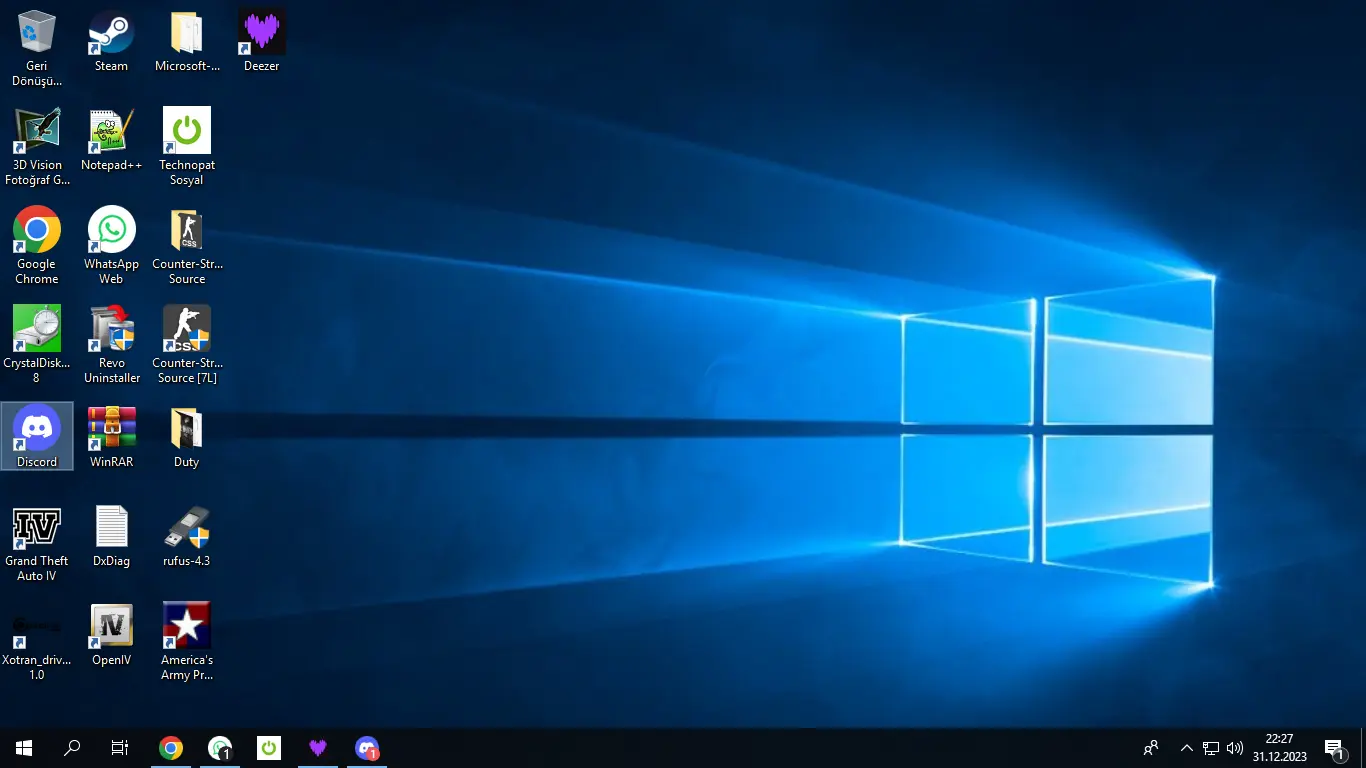Switch to Discord in the taskbar
Image resolution: width=1366 pixels, height=768 pixels.
[367, 748]
